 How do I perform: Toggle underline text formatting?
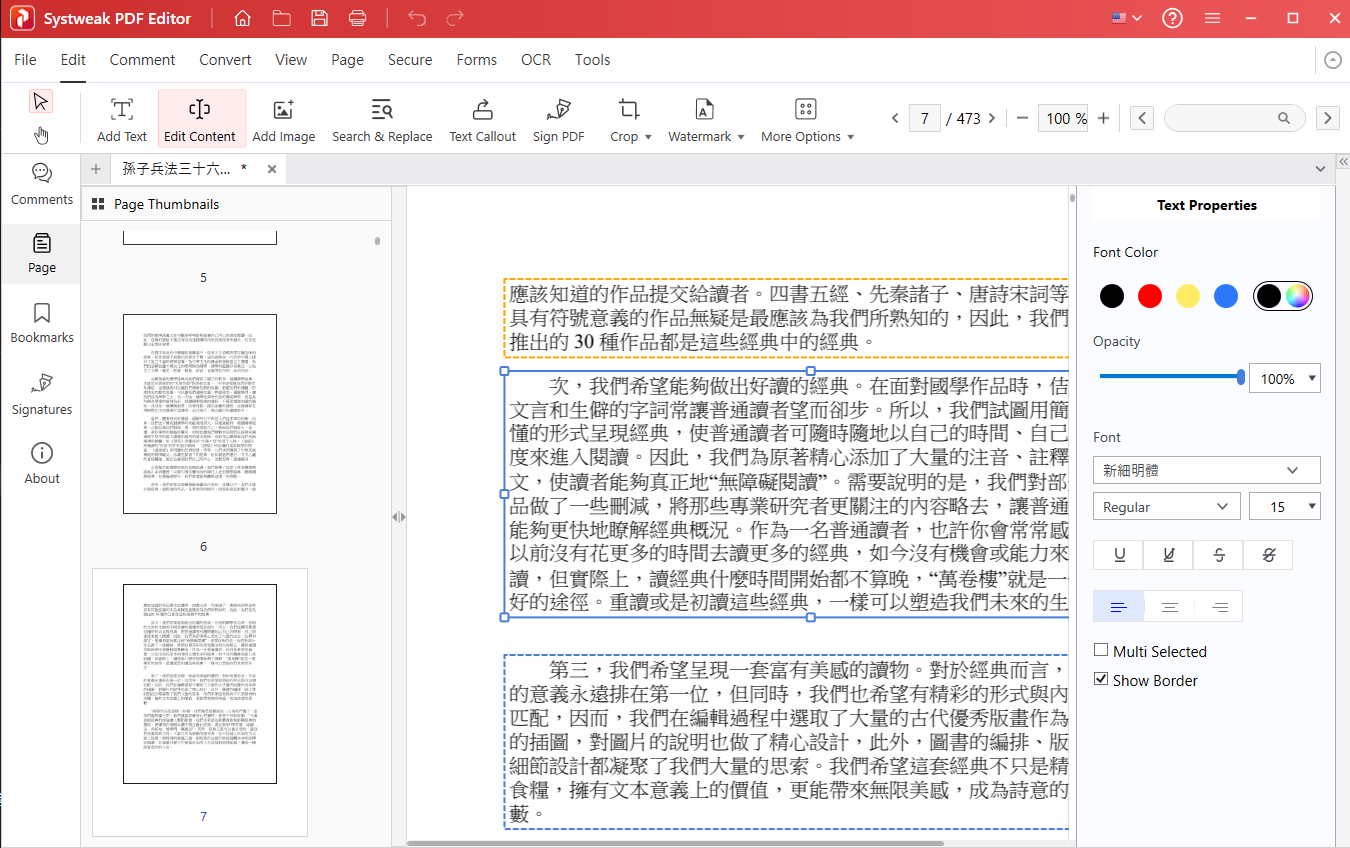1119,555
